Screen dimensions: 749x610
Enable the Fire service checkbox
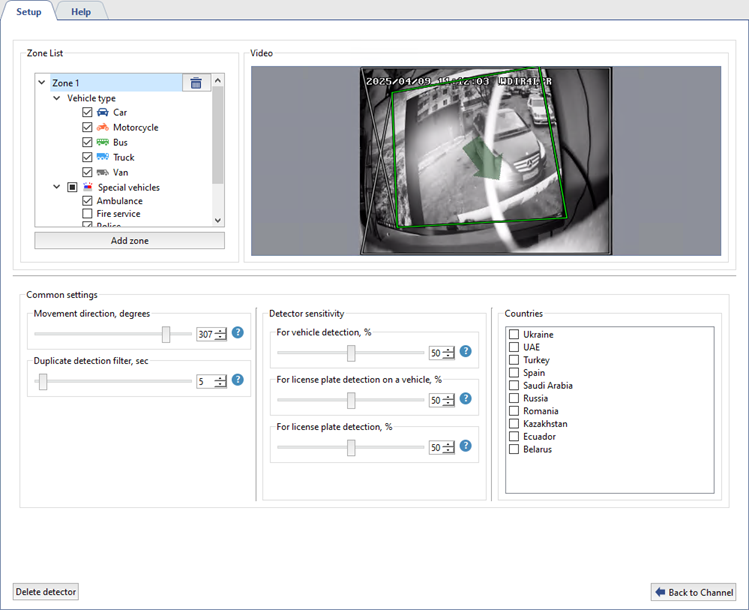point(88,214)
